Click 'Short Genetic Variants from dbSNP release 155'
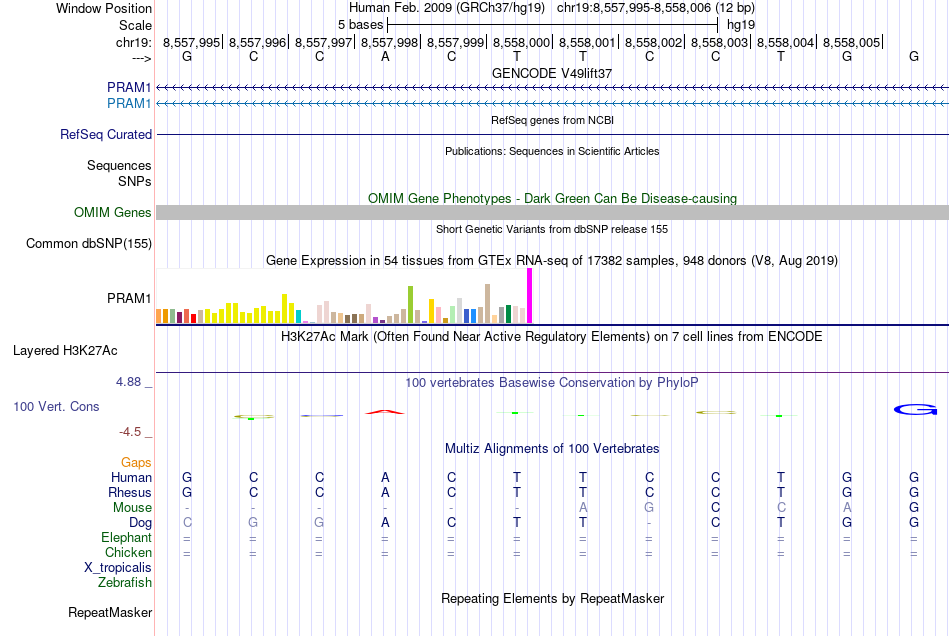 (552, 230)
